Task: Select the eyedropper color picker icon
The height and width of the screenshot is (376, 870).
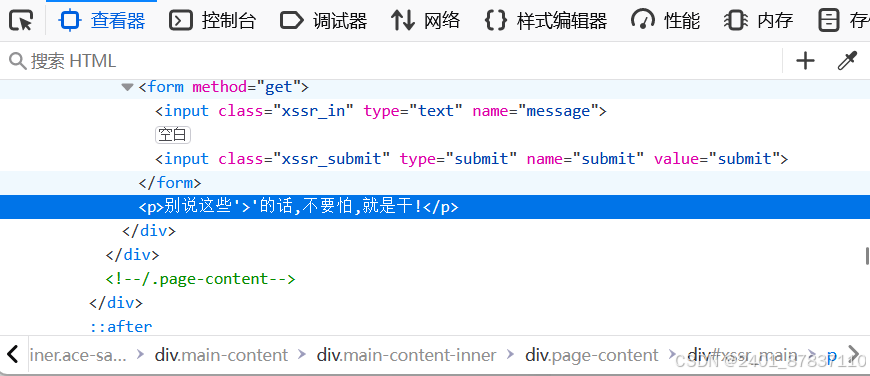Action: (x=847, y=60)
